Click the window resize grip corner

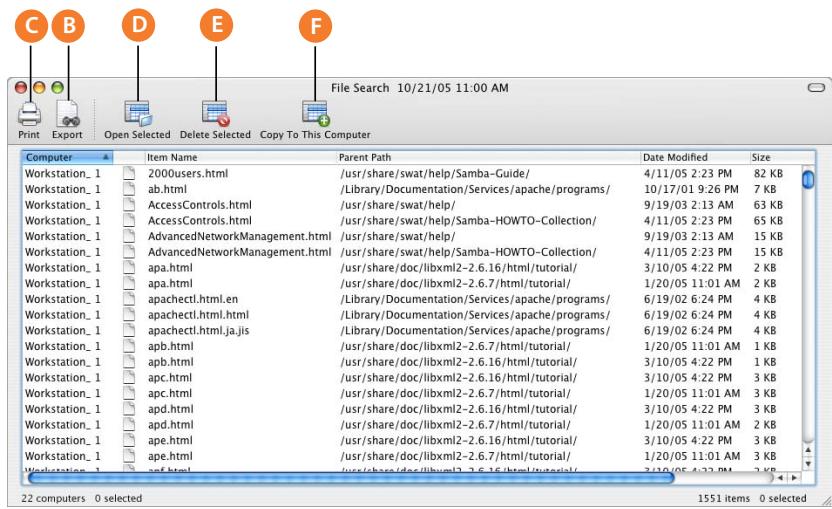pyautogui.click(x=826, y=501)
